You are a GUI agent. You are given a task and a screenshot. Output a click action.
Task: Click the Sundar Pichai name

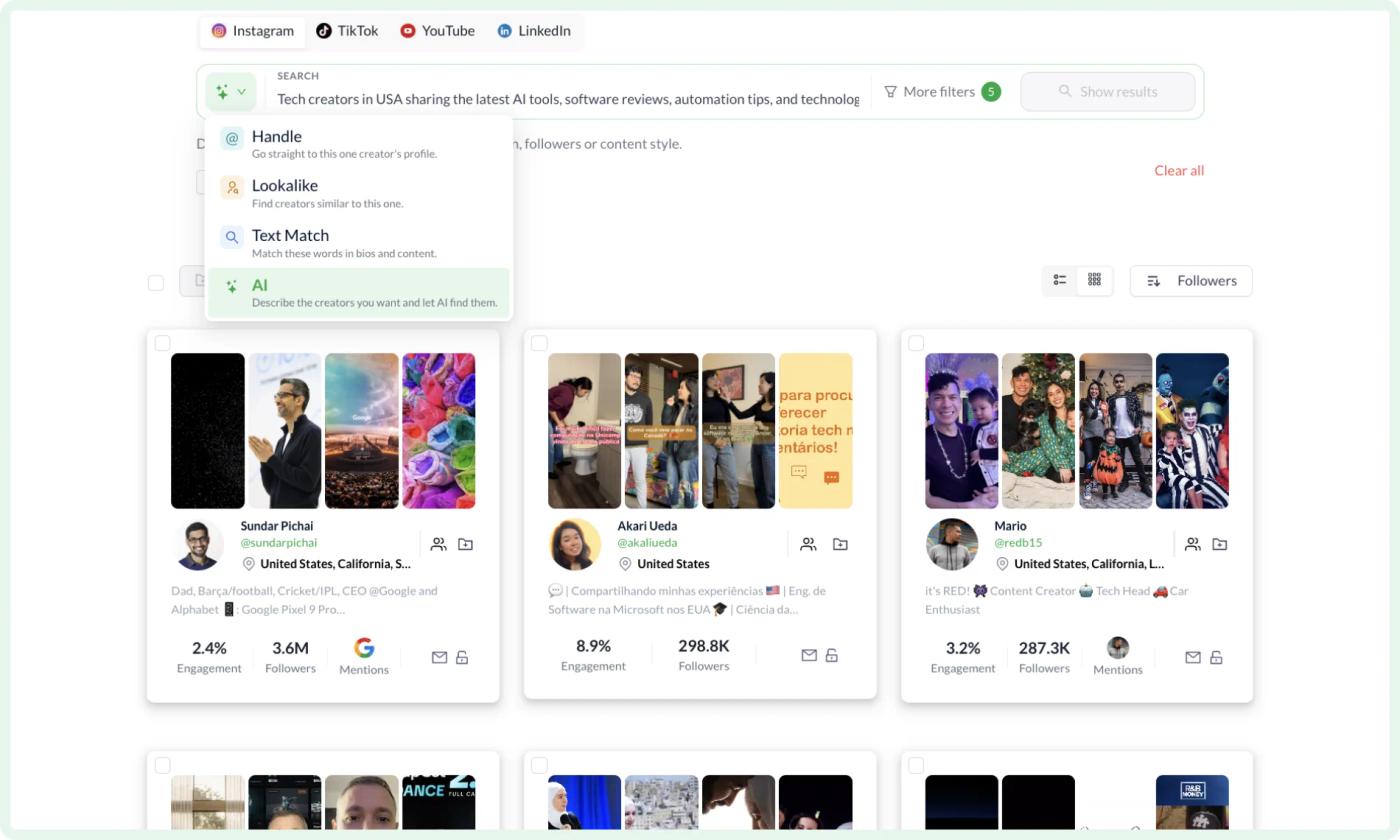click(277, 526)
